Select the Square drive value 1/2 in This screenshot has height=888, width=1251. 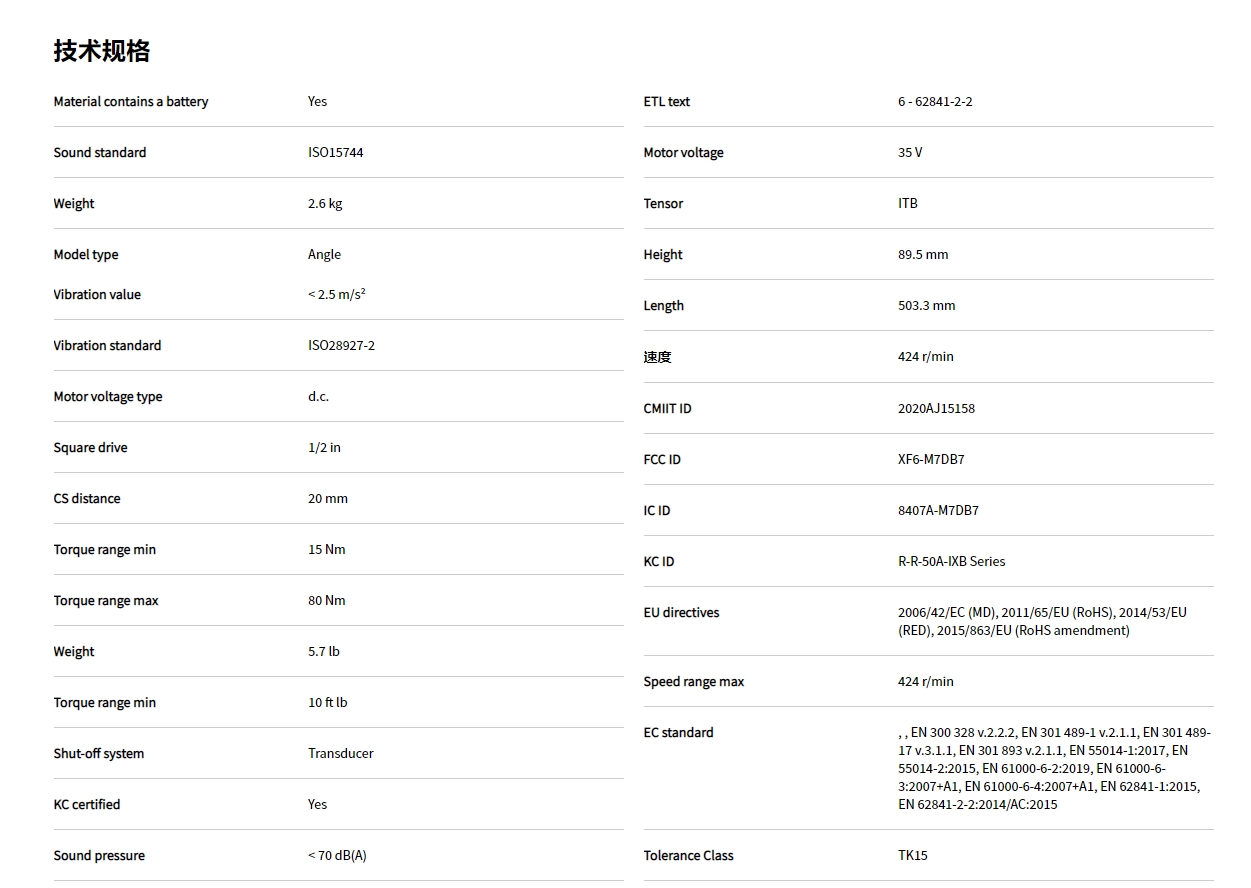pyautogui.click(x=324, y=448)
